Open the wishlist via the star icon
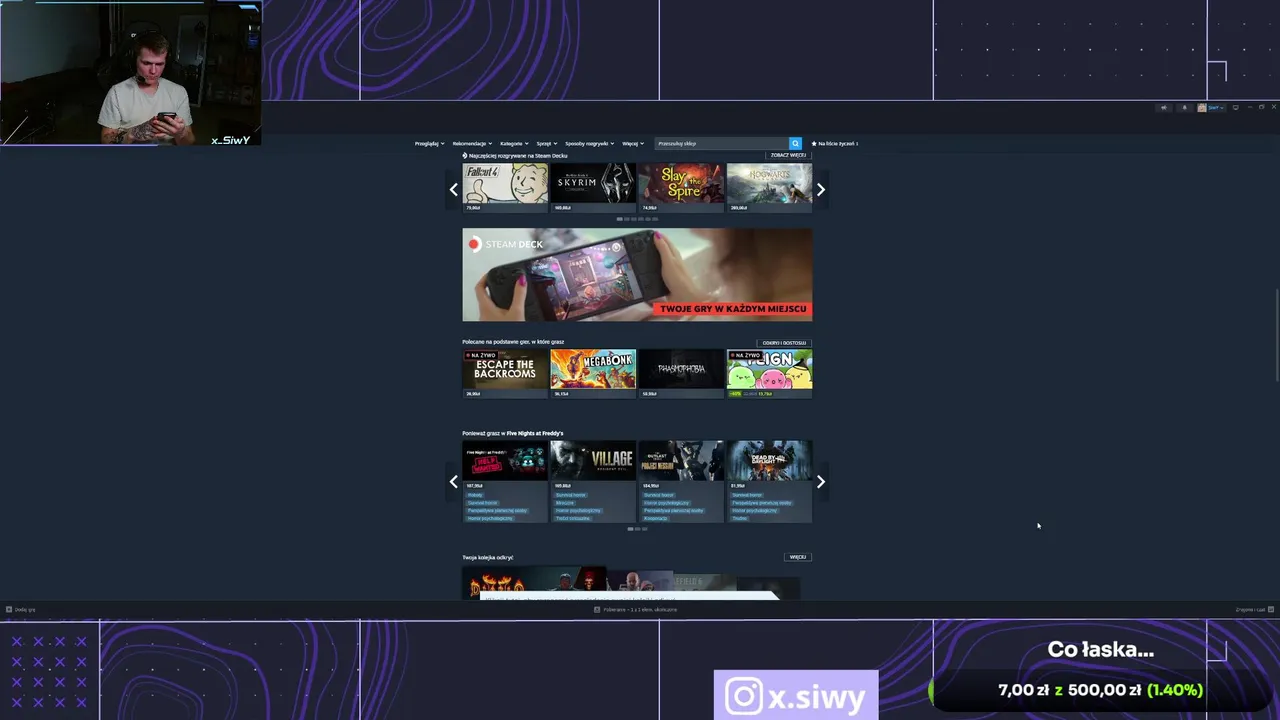The image size is (1280, 720). [x=814, y=143]
